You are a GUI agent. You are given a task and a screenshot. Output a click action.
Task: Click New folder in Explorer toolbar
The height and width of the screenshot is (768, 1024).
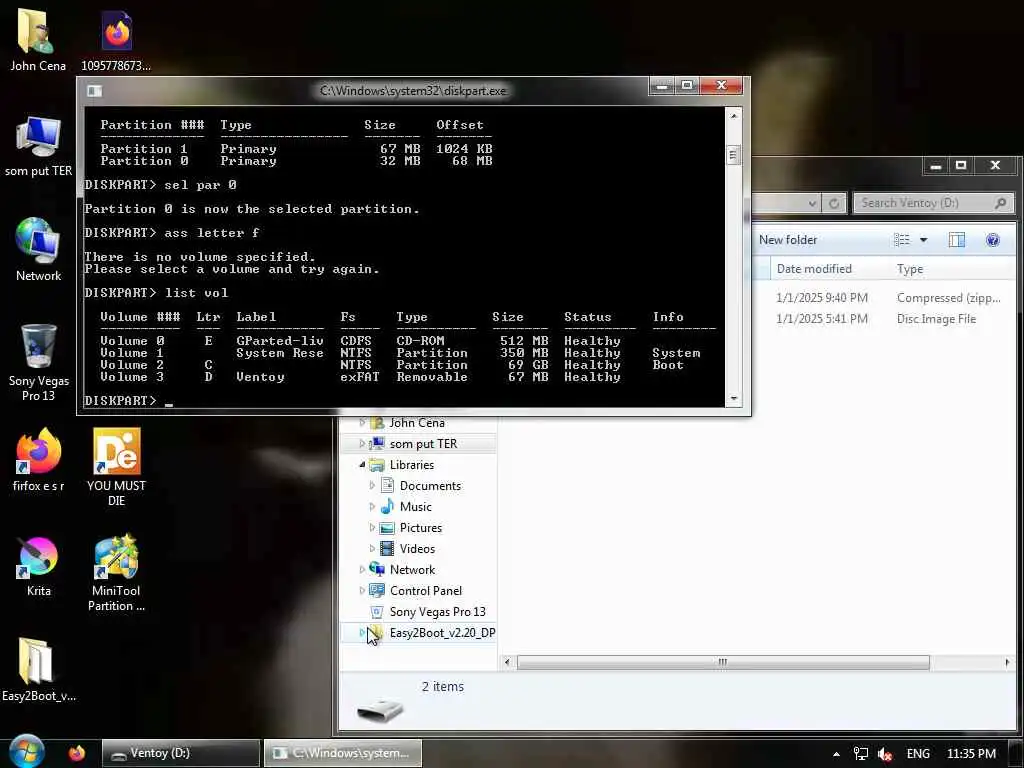click(x=788, y=240)
